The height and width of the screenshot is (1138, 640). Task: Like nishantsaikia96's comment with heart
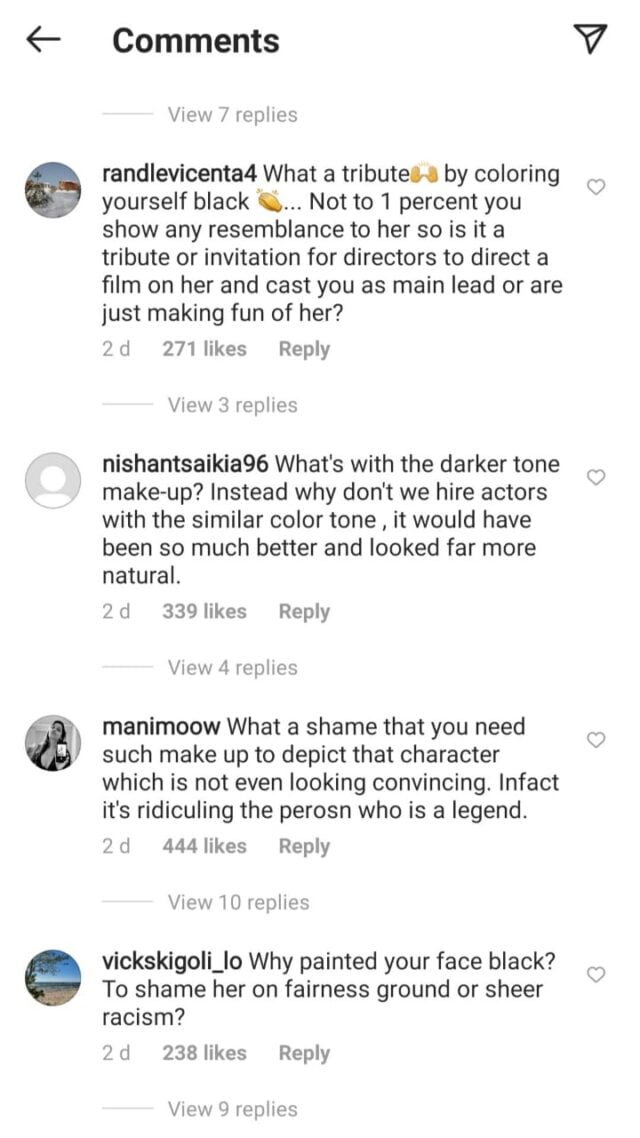[x=595, y=478]
